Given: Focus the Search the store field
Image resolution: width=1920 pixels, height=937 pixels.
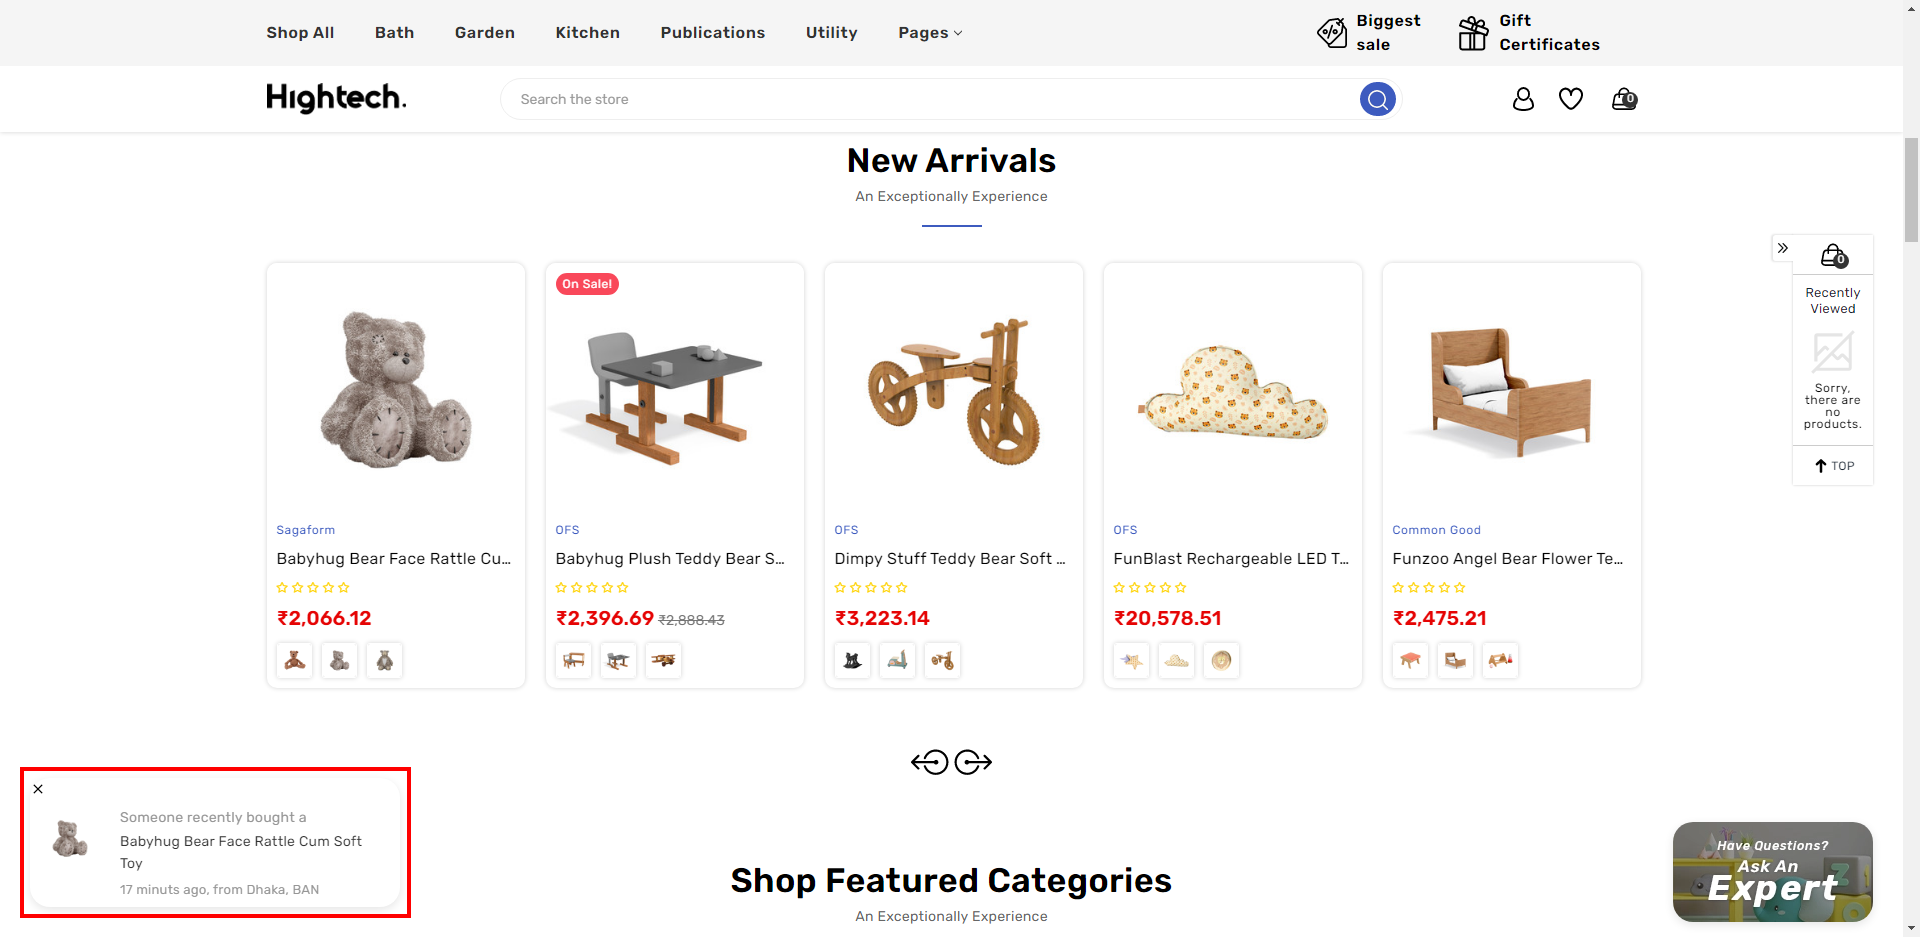Looking at the screenshot, I should (x=930, y=99).
